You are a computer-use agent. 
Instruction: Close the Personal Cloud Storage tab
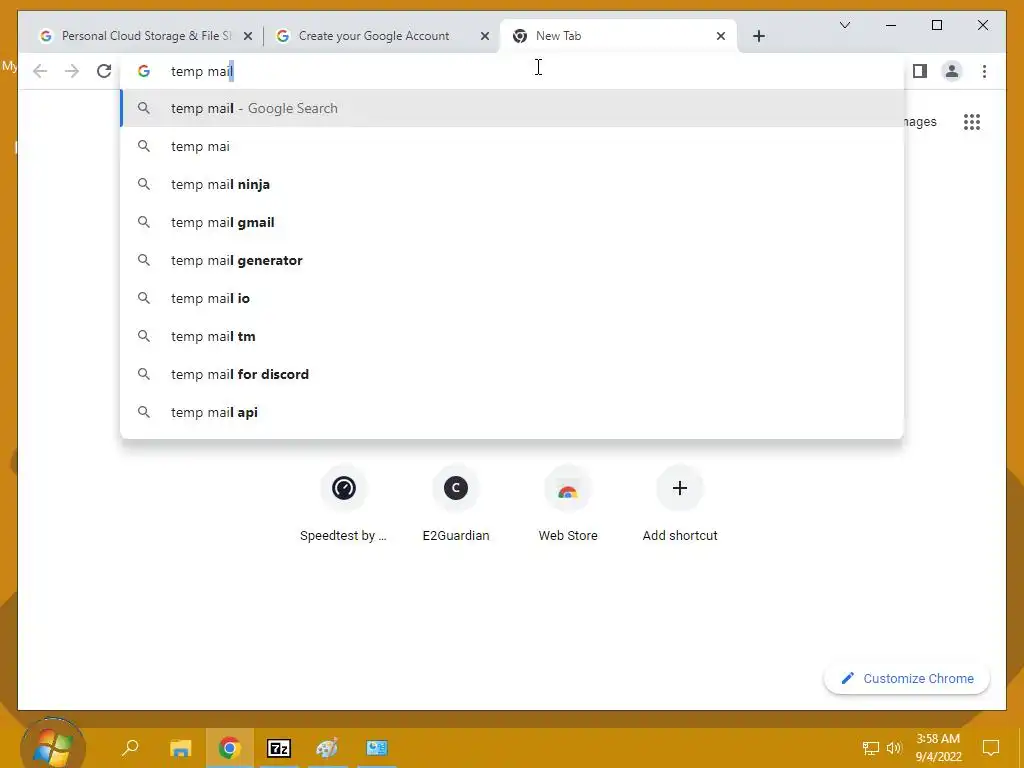(248, 36)
